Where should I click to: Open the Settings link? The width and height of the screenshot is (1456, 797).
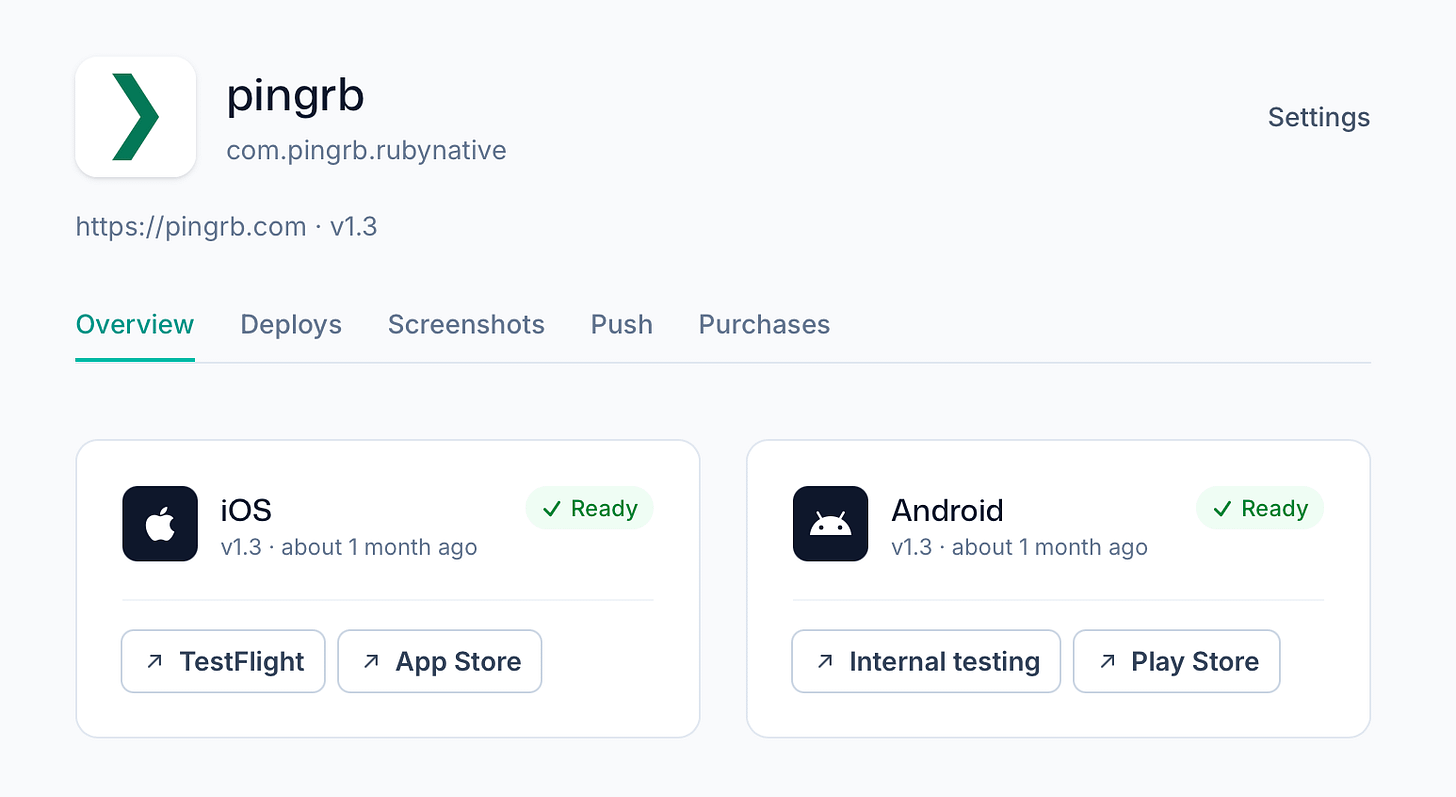pyautogui.click(x=1319, y=117)
